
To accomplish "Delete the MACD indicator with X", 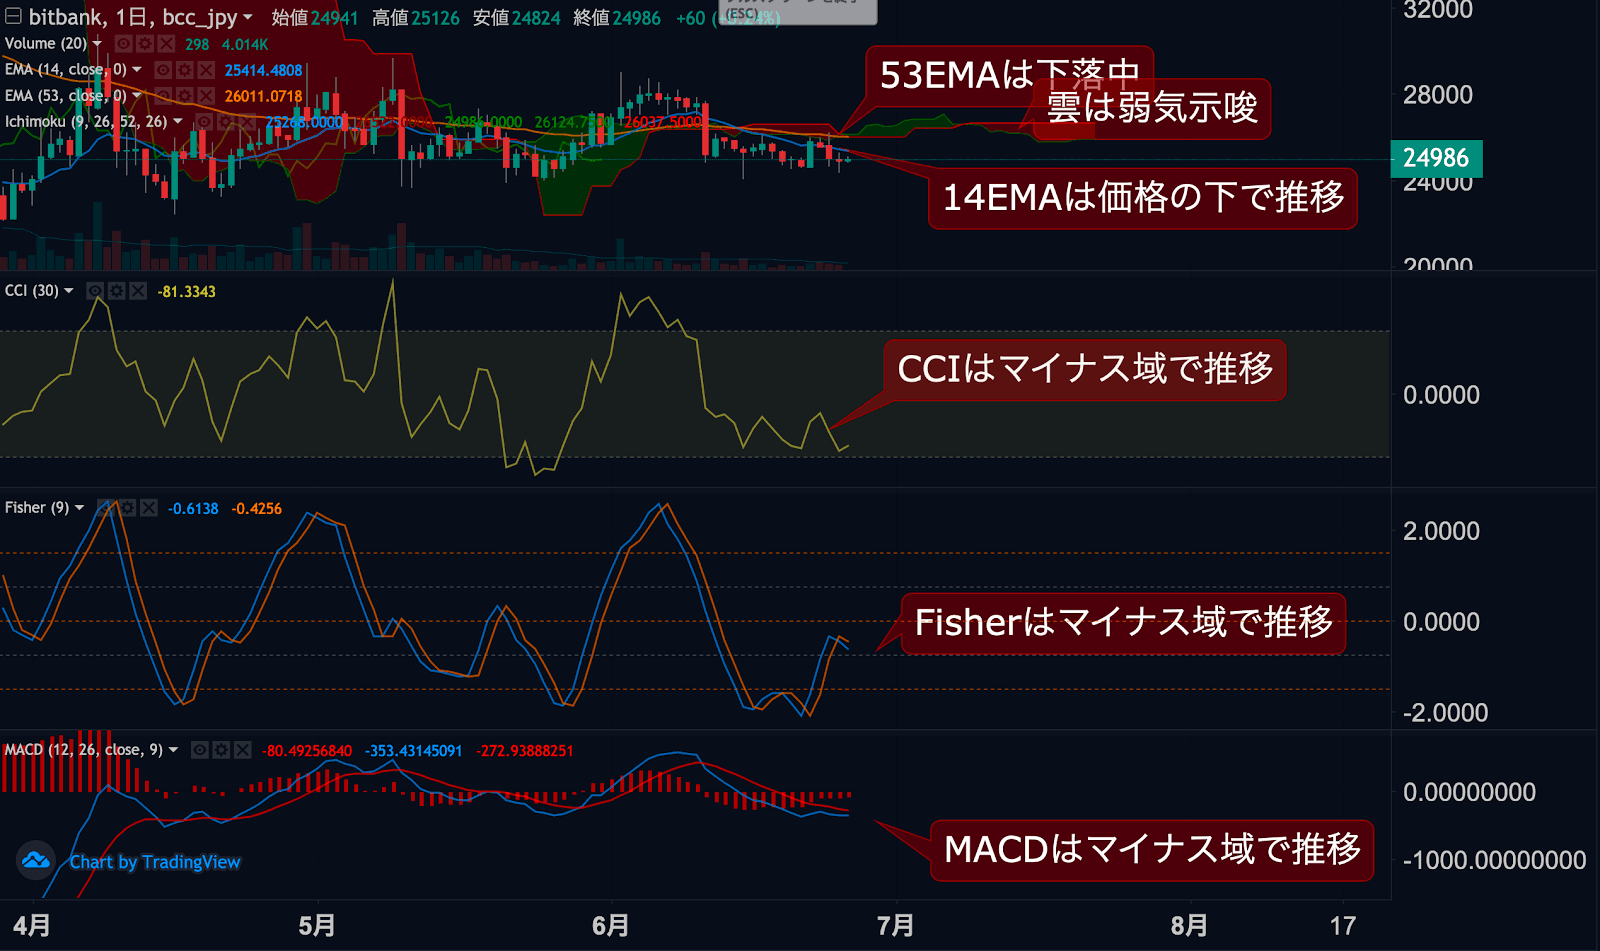I will pyautogui.click(x=243, y=750).
